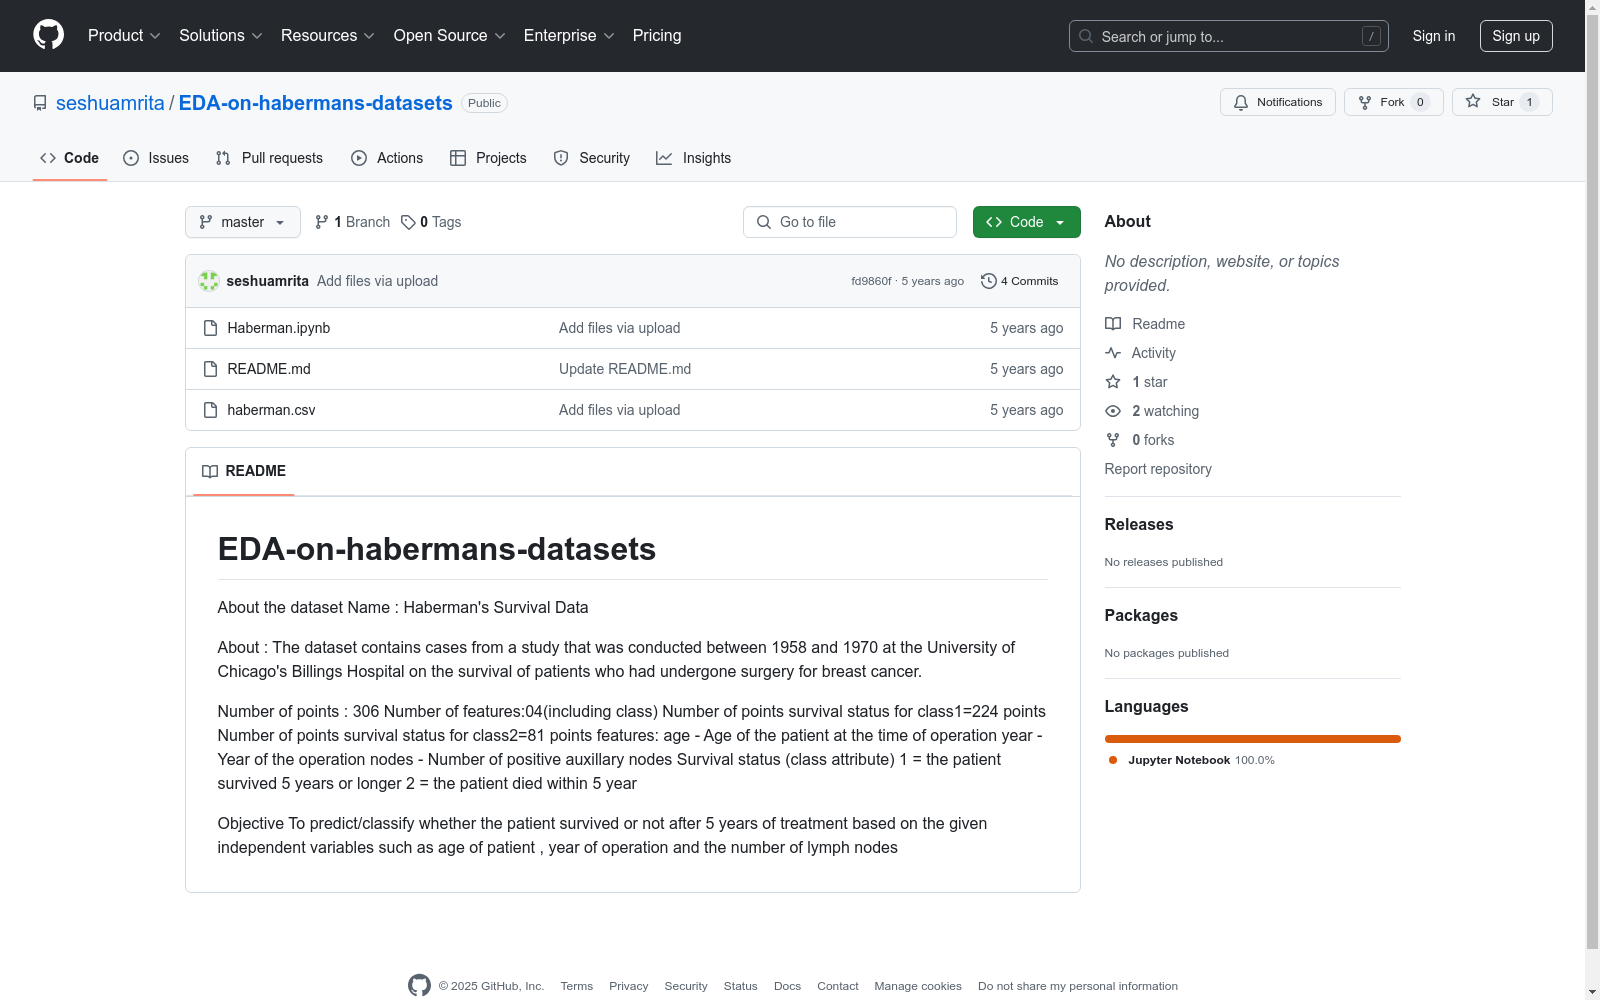
Task: Click Report repository
Action: click(1158, 469)
